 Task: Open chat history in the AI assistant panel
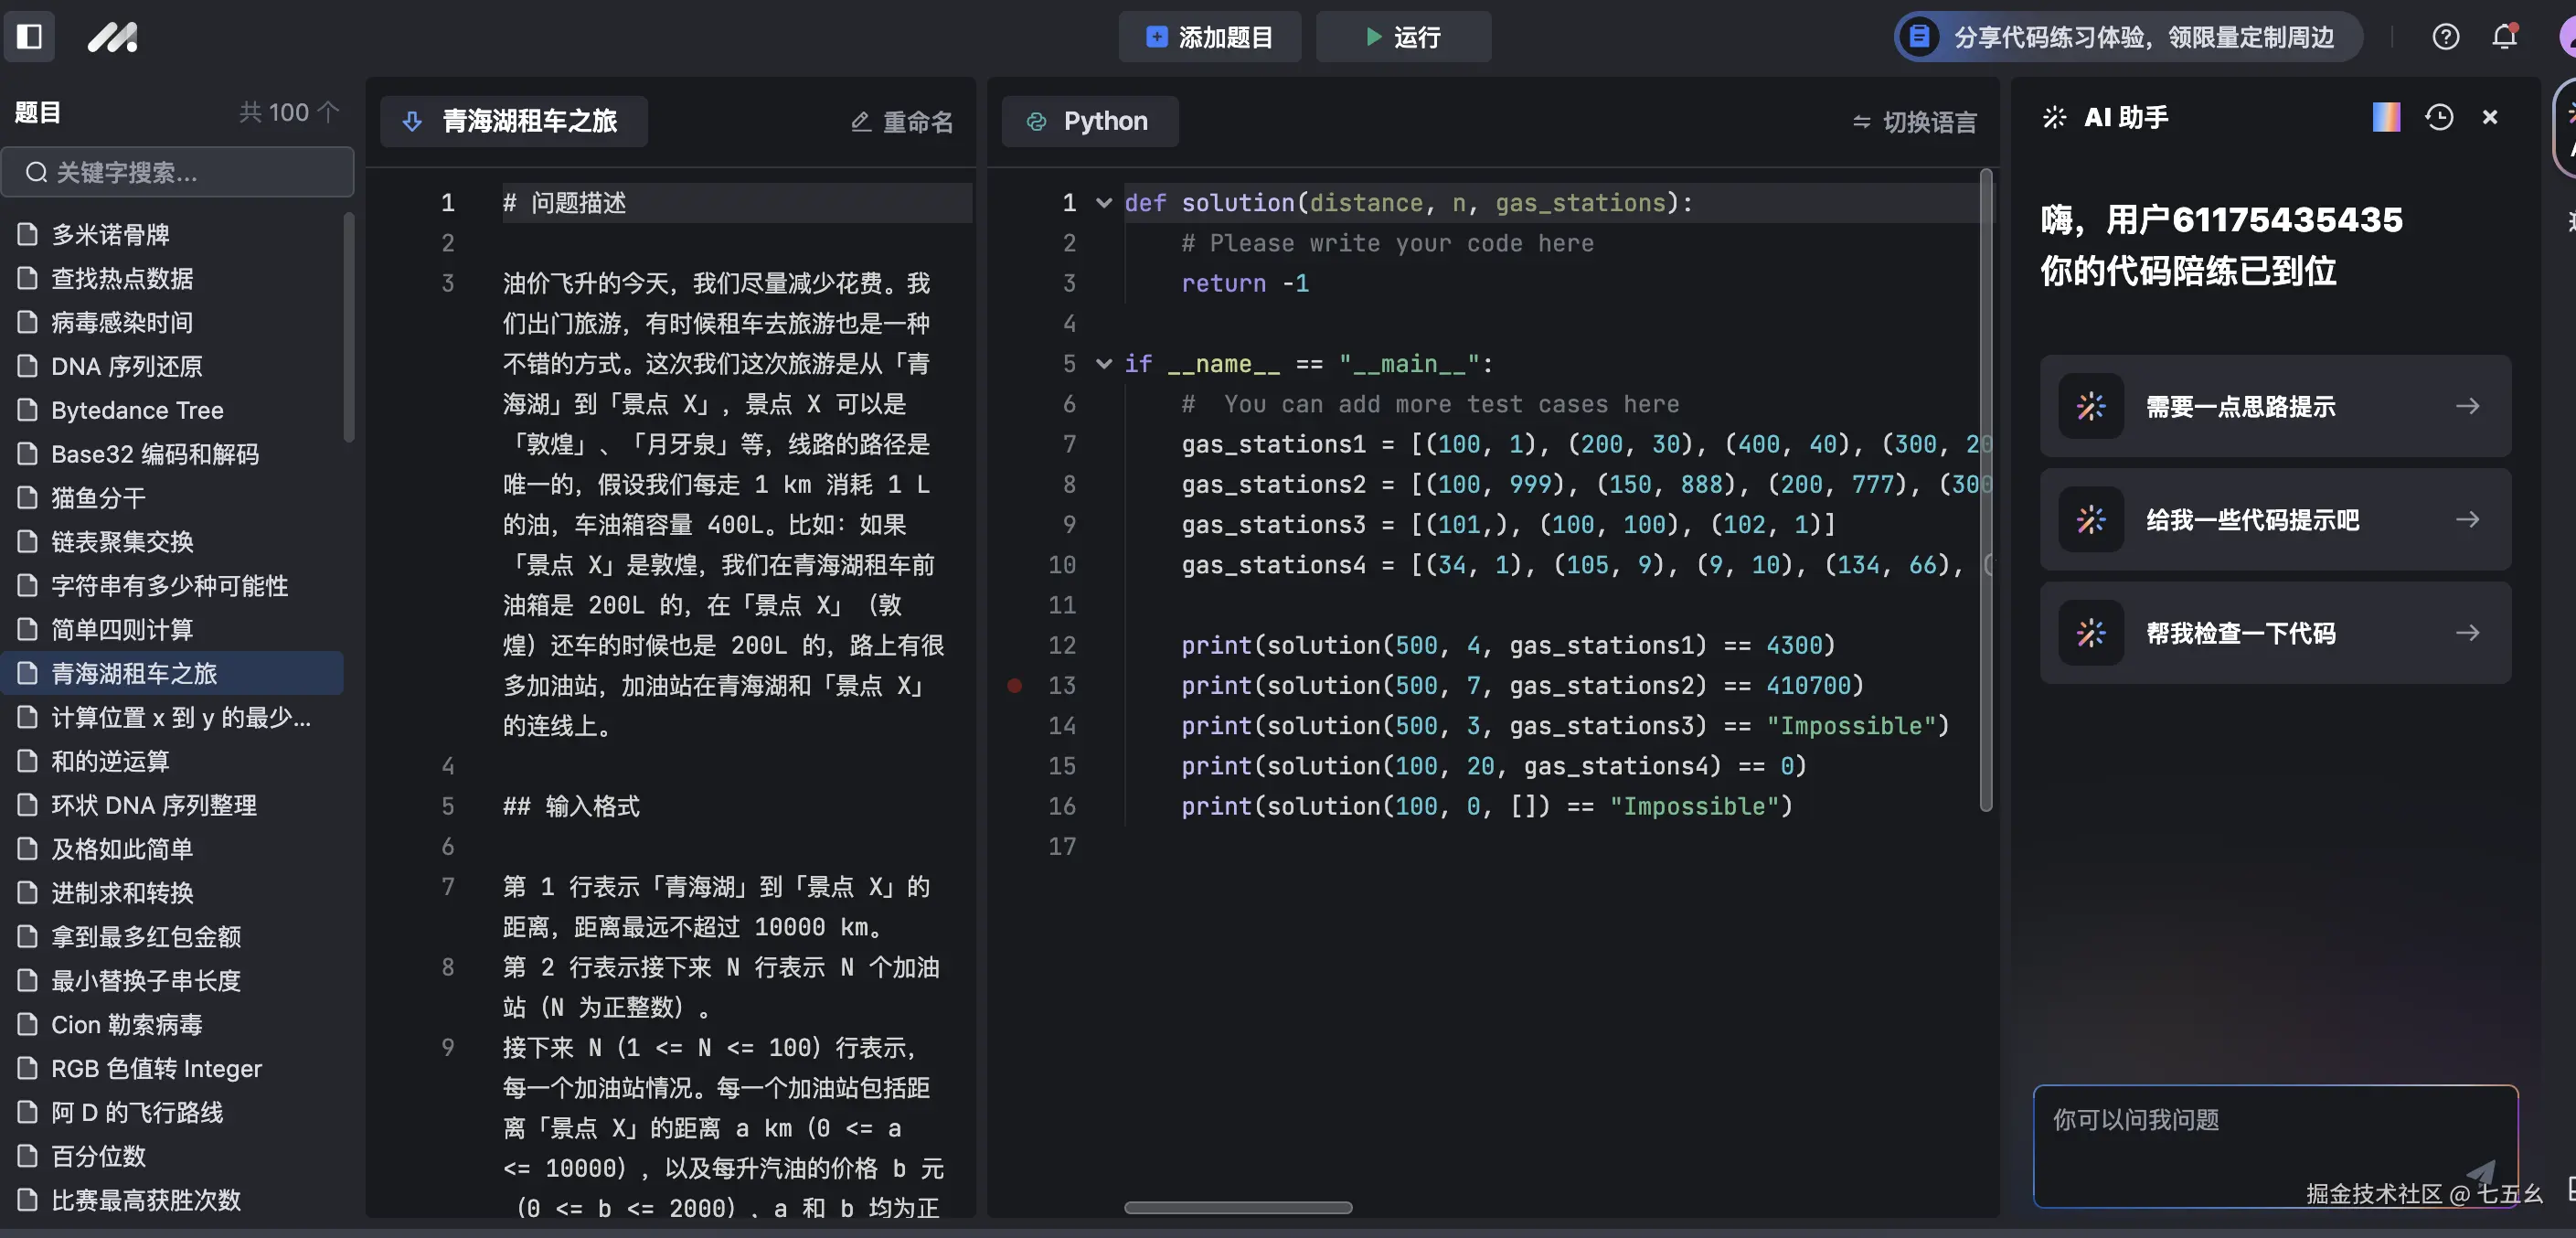point(2440,117)
